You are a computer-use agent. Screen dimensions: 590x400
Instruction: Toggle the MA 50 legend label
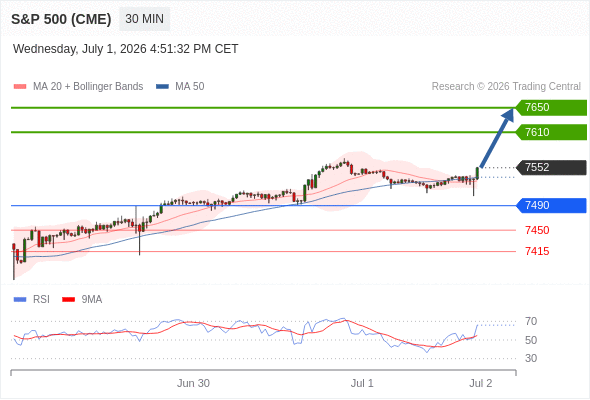pyautogui.click(x=190, y=87)
